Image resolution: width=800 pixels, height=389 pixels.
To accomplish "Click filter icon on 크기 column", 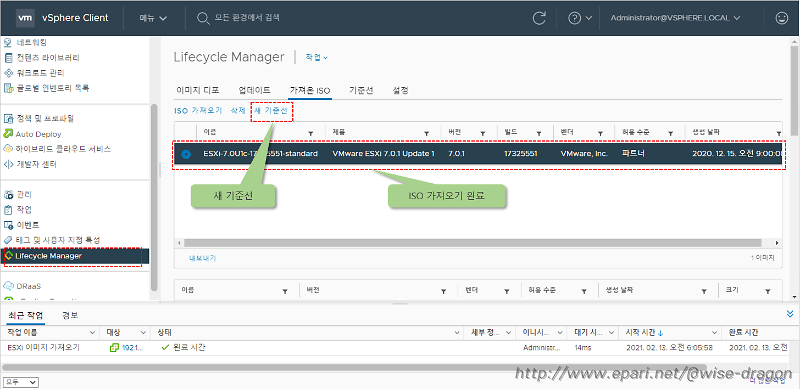I will tap(767, 291).
